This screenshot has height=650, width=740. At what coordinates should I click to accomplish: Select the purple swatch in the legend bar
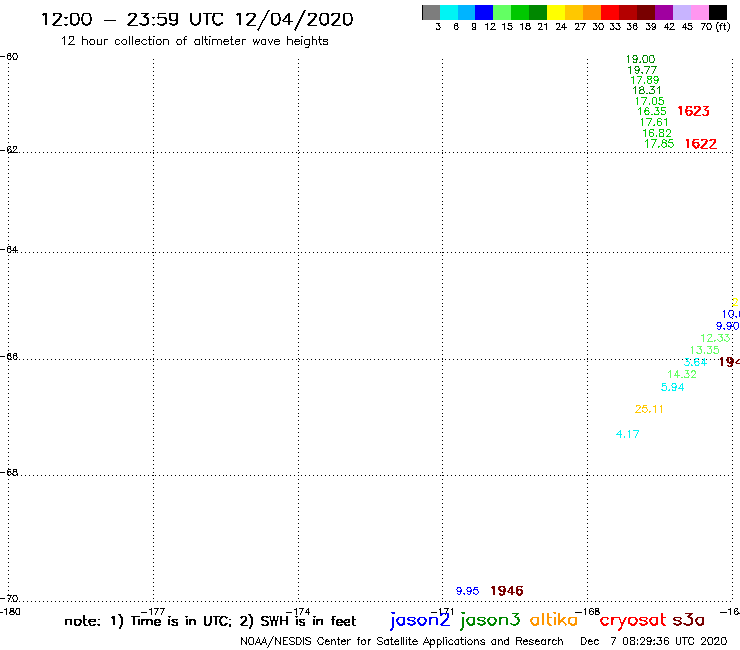pyautogui.click(x=664, y=12)
